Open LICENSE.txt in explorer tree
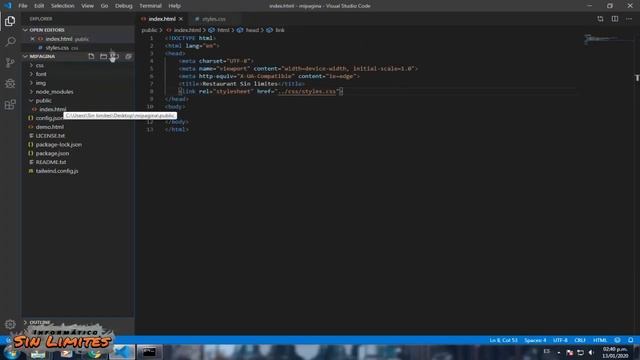The image size is (640, 360). 50,136
